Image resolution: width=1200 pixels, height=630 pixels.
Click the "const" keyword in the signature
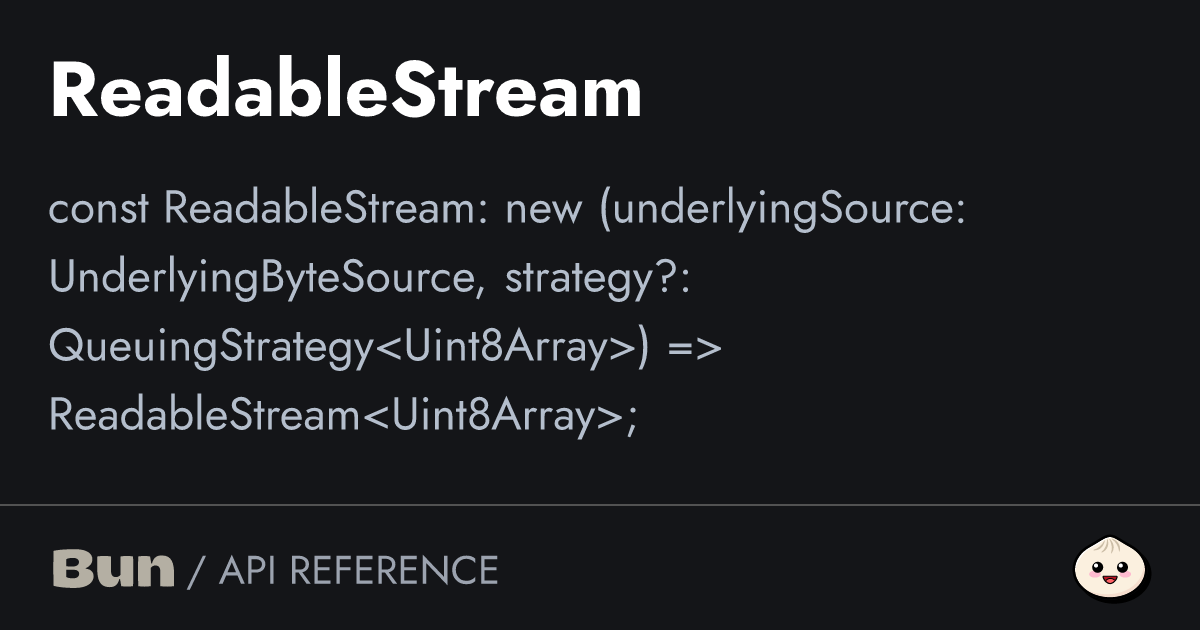(99, 210)
